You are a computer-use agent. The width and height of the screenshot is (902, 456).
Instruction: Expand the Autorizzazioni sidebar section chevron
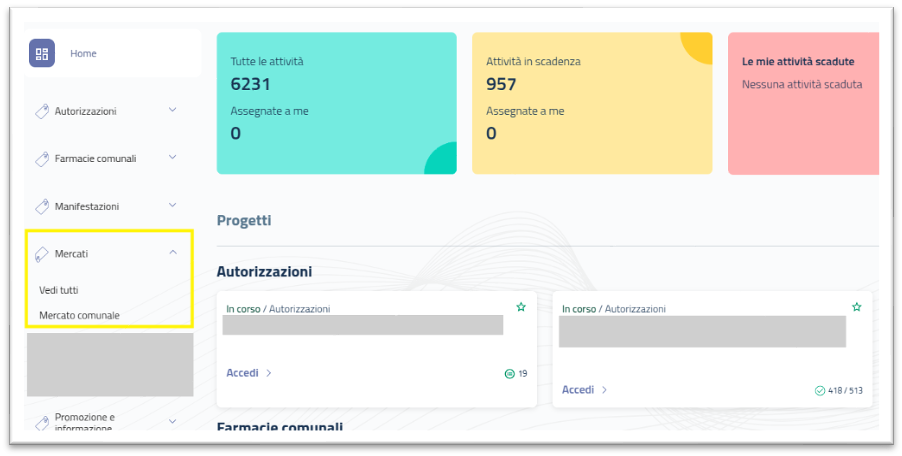pos(173,110)
